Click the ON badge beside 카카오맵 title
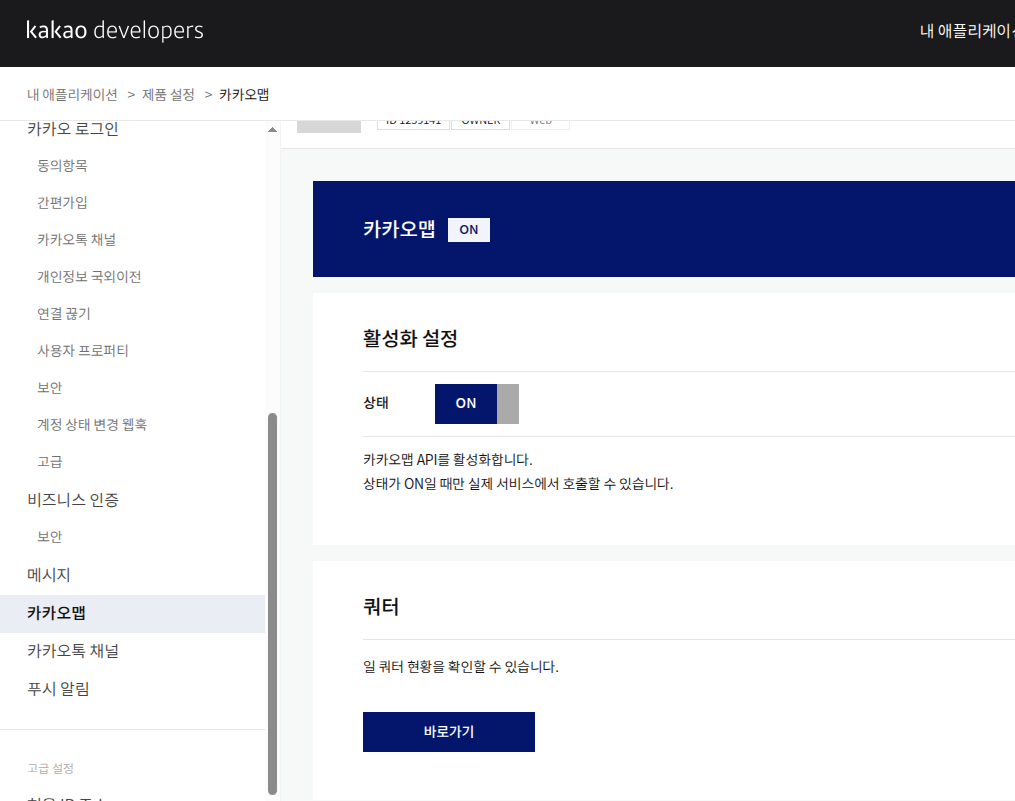1015x801 pixels. pos(469,230)
